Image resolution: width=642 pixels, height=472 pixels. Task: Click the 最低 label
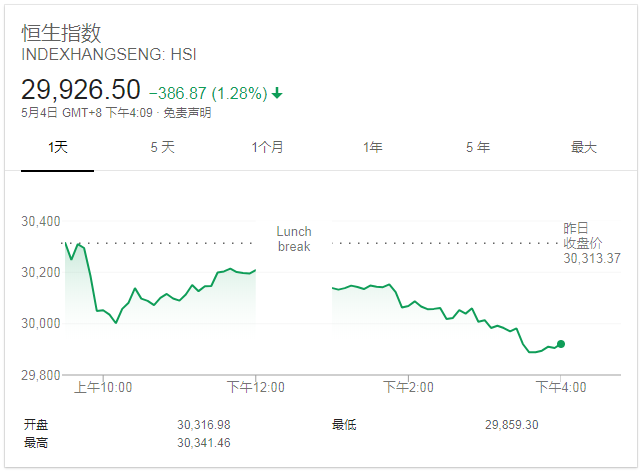344,425
